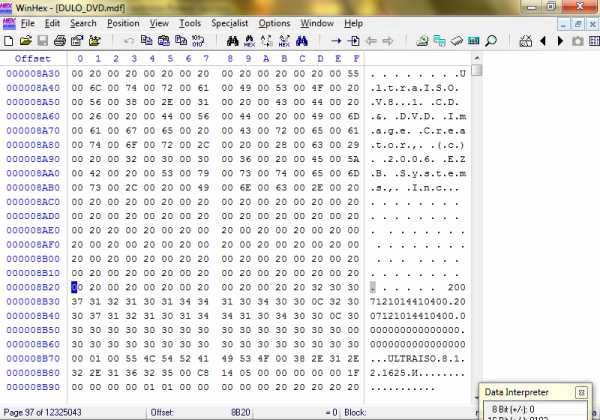Open the Specialist menu

(230, 23)
